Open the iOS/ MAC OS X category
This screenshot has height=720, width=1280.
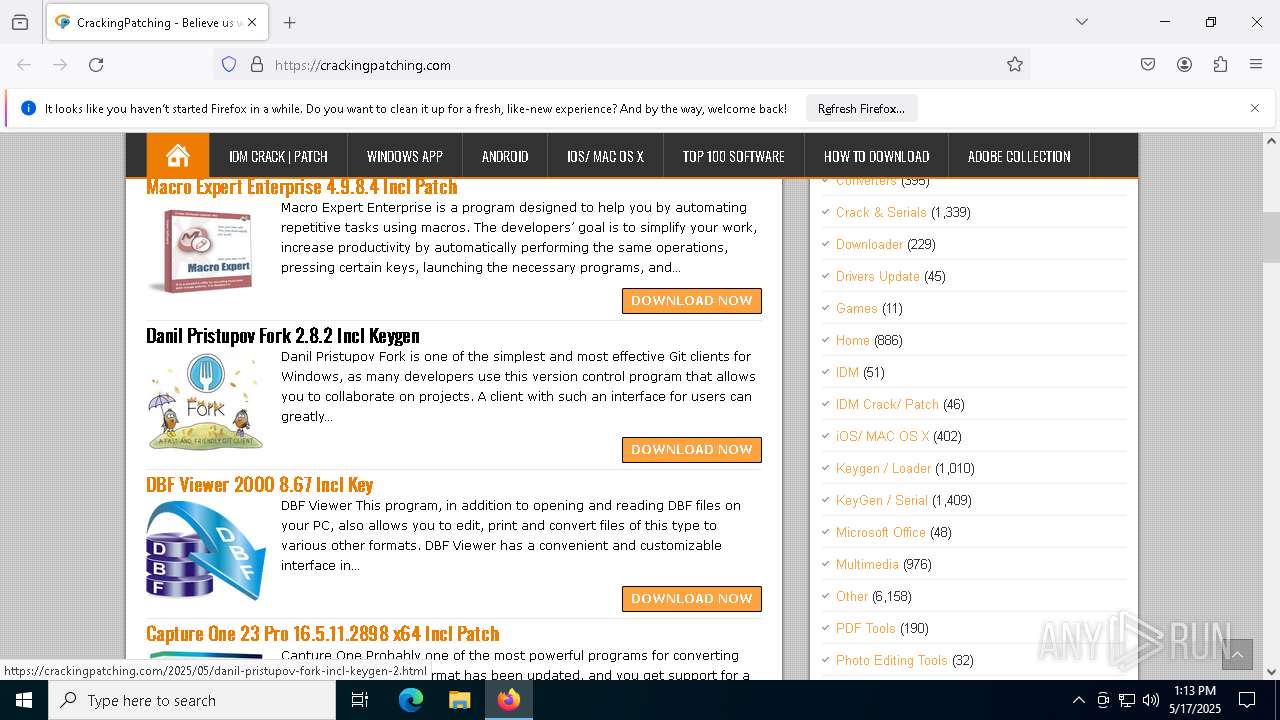coord(882,436)
